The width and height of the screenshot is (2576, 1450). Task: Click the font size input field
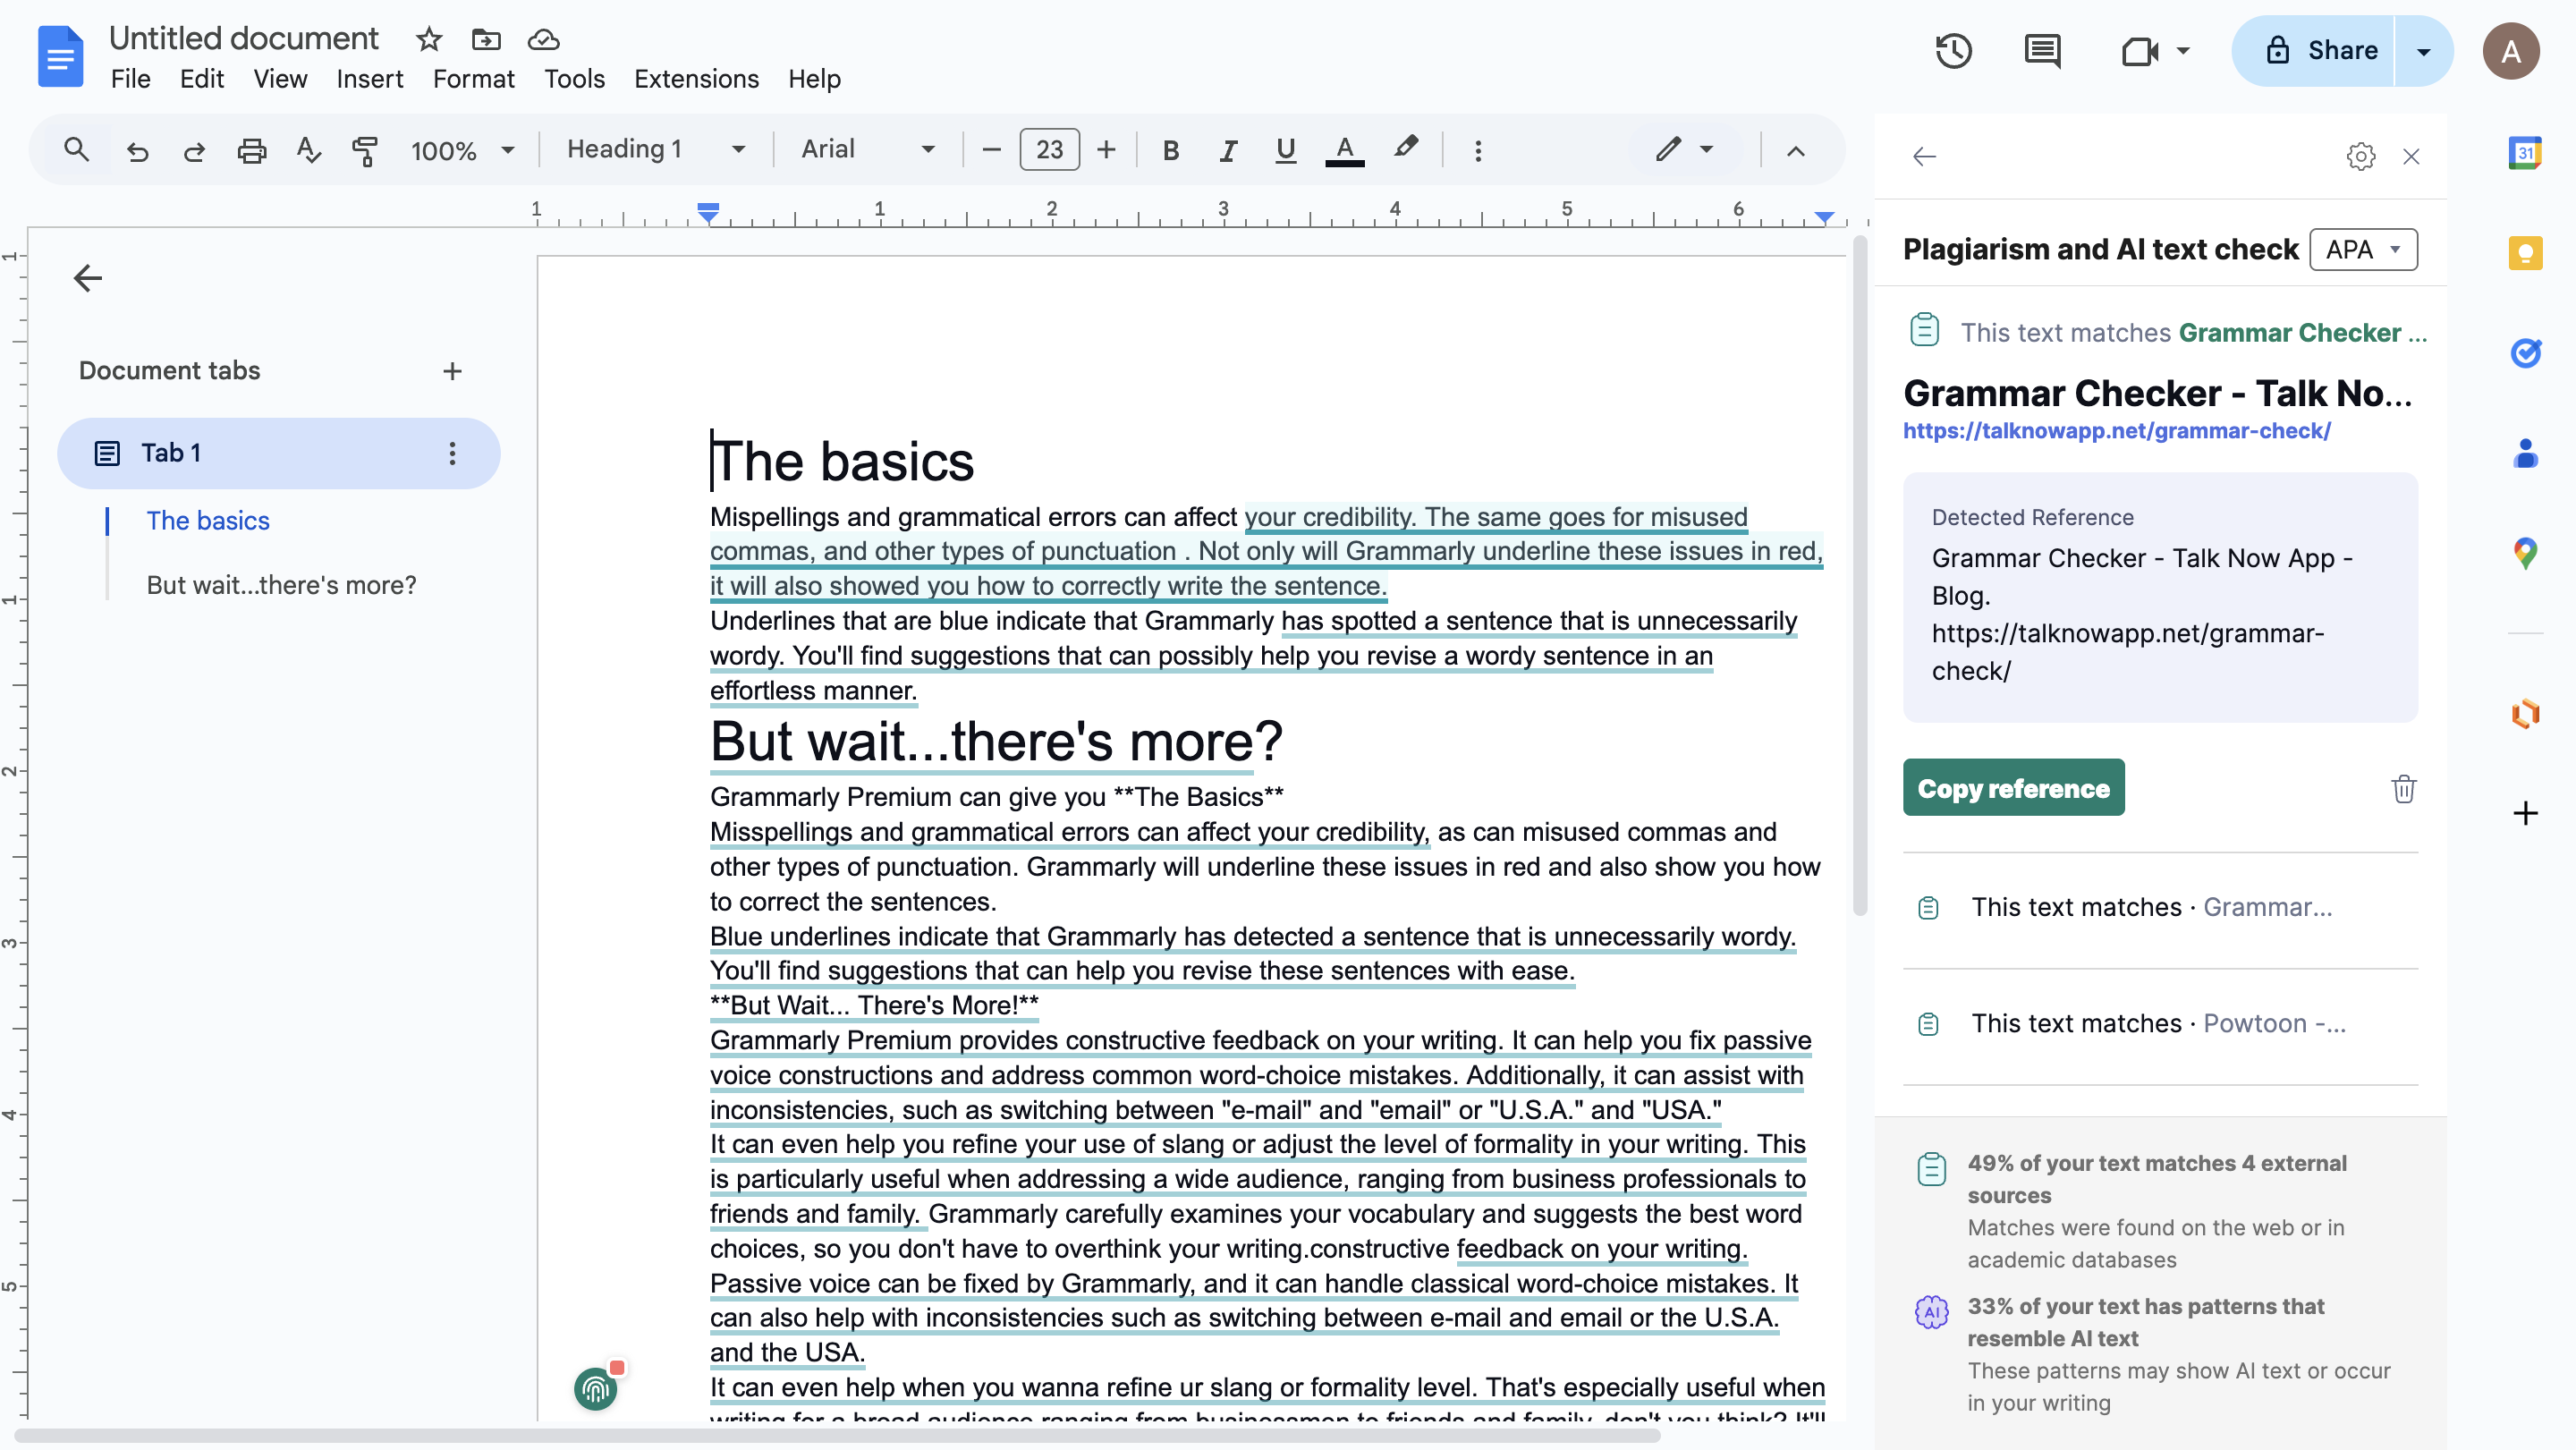click(x=1049, y=149)
